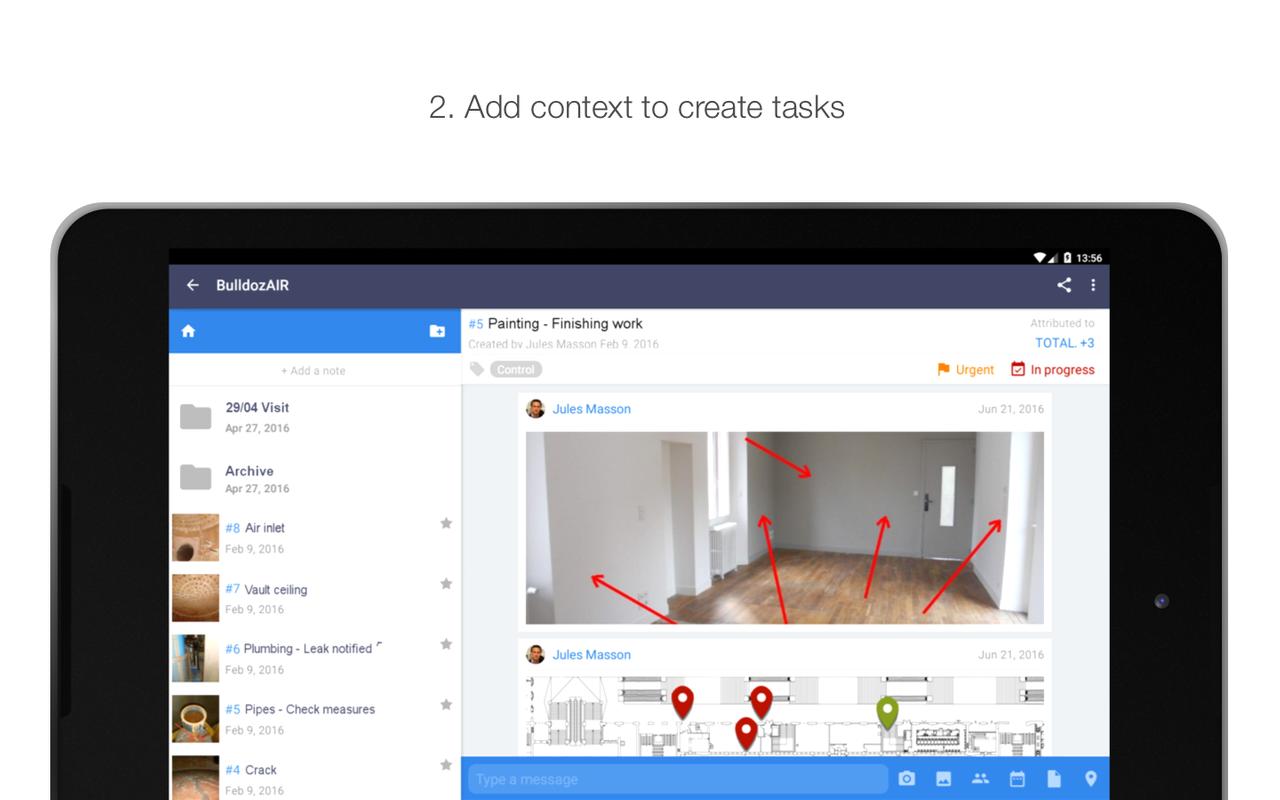
Task: Tap the camera icon in message bar
Action: tap(907, 779)
